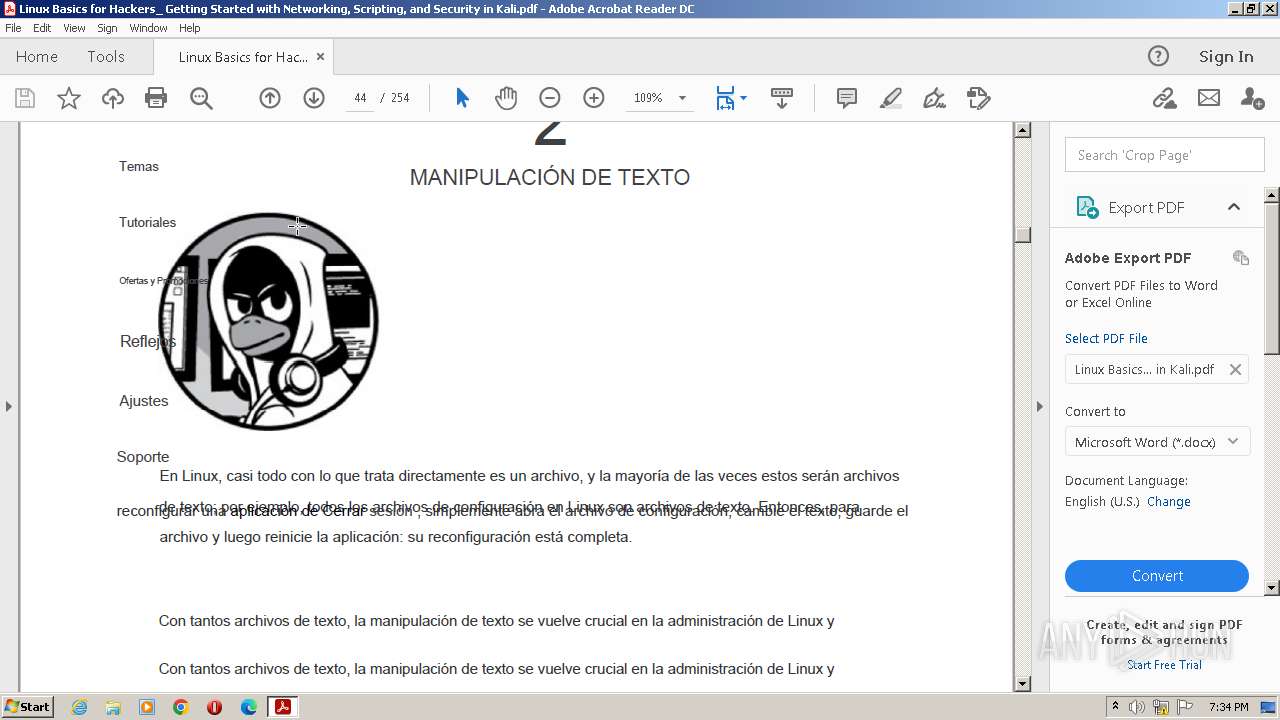This screenshot has width=1280, height=720.
Task: Open the Sign menu
Action: (x=107, y=28)
